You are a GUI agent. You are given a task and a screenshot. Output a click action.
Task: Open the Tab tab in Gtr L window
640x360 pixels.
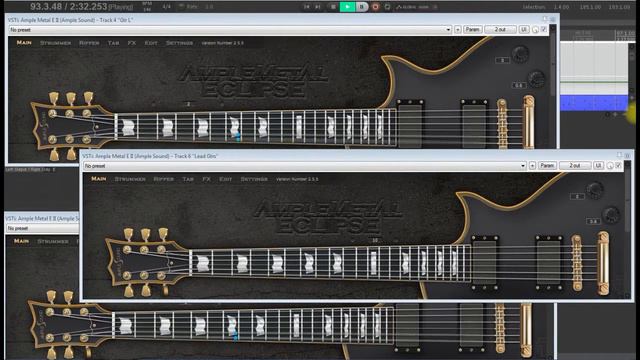(113, 42)
